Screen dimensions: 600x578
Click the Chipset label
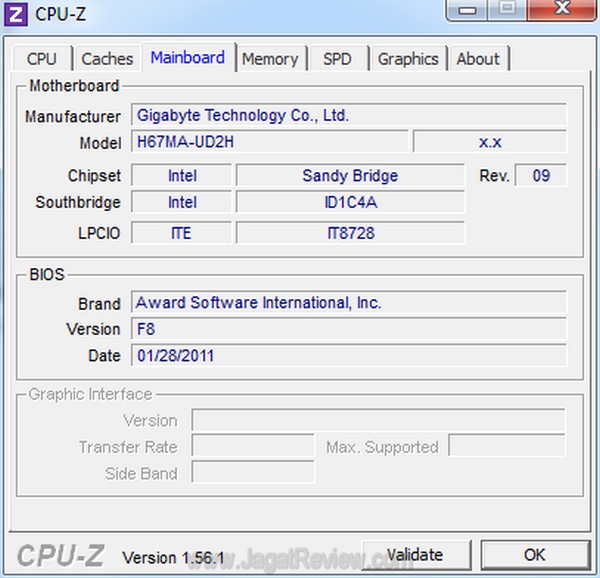94,176
